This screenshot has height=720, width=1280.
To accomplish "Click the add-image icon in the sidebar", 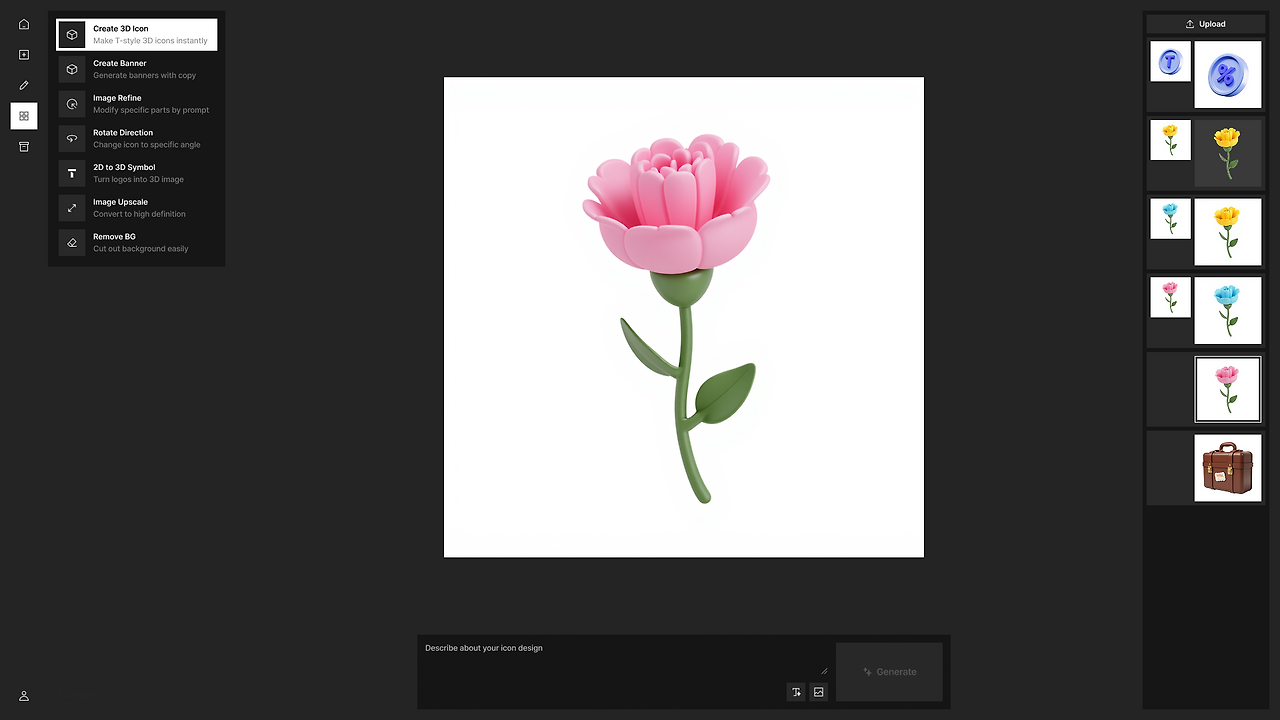I will tap(24, 54).
